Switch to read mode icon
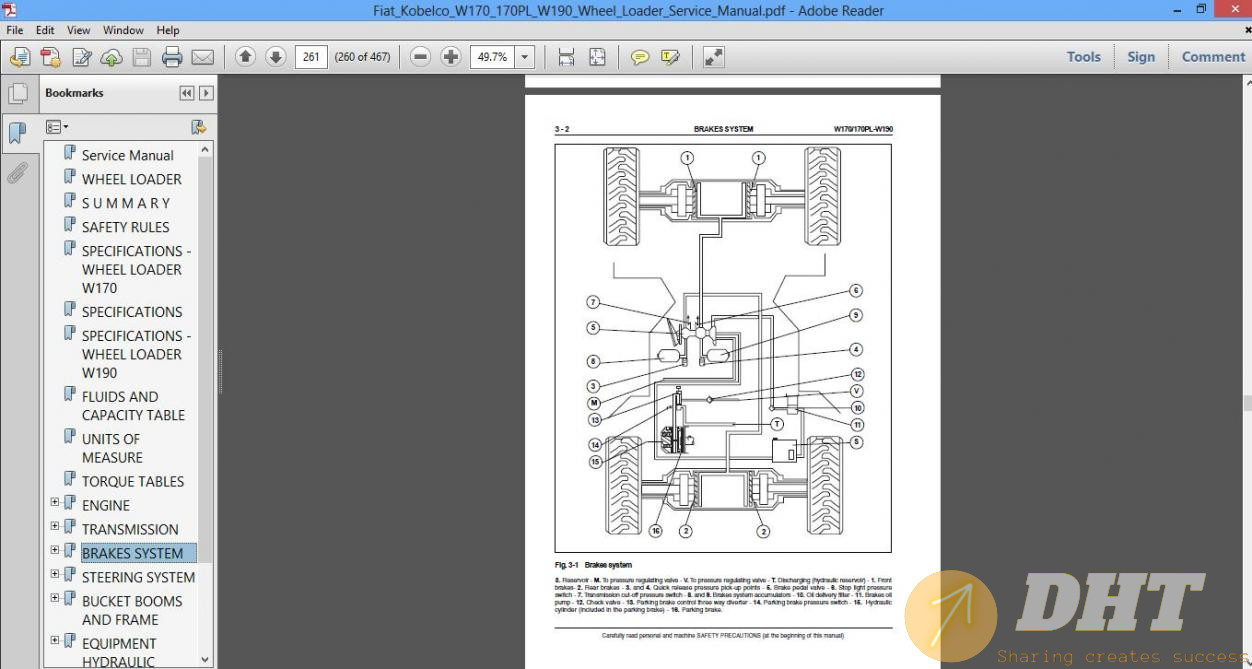Image resolution: width=1252 pixels, height=669 pixels. pyautogui.click(x=713, y=57)
